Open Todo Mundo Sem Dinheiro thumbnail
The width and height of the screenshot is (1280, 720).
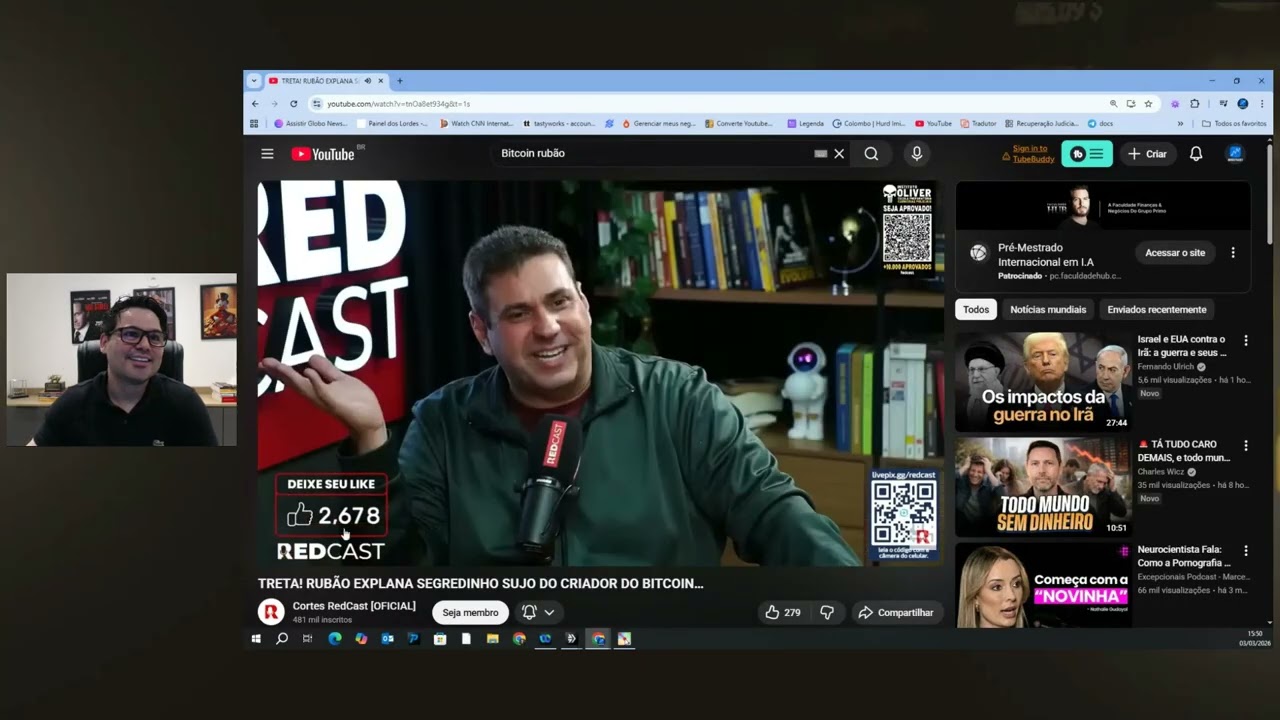click(1043, 487)
